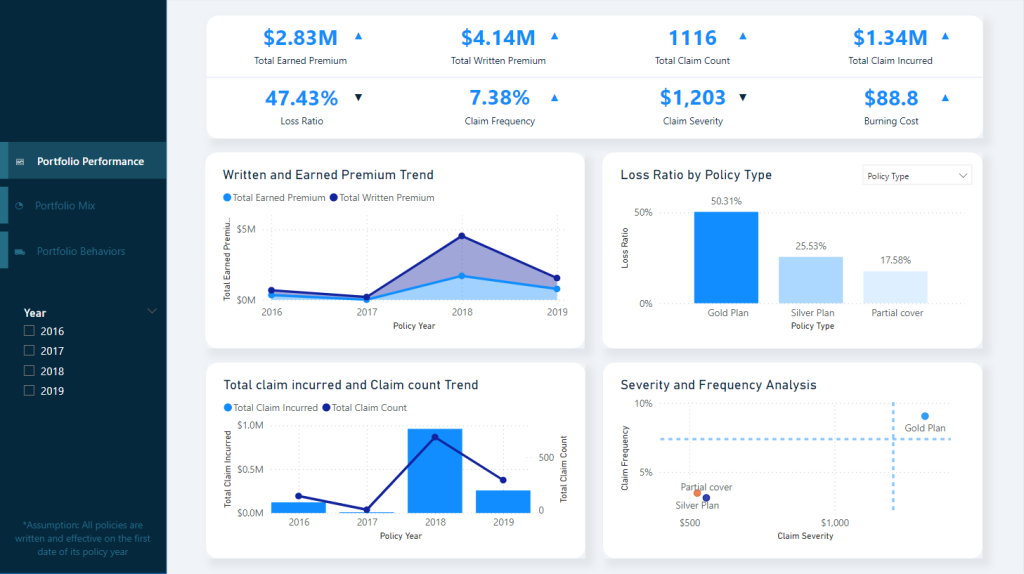Open the Portfolio Behaviors tab
The image size is (1024, 574).
coord(81,251)
